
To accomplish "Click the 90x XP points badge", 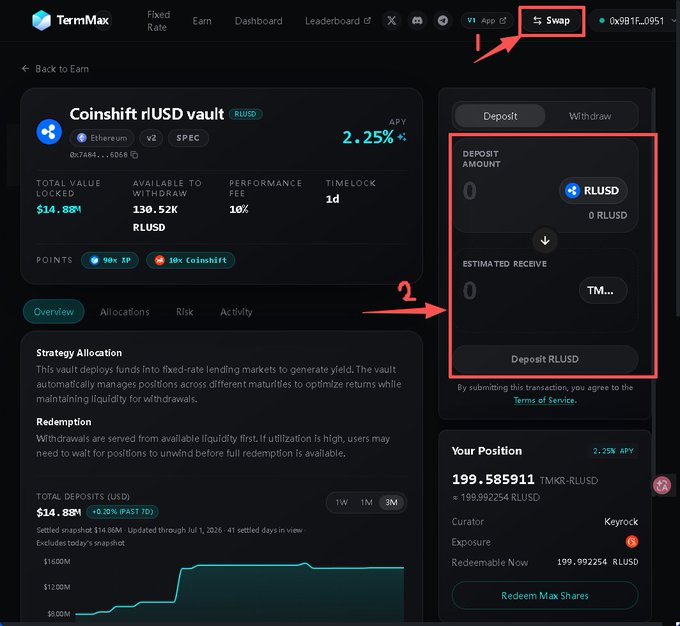I will [110, 260].
